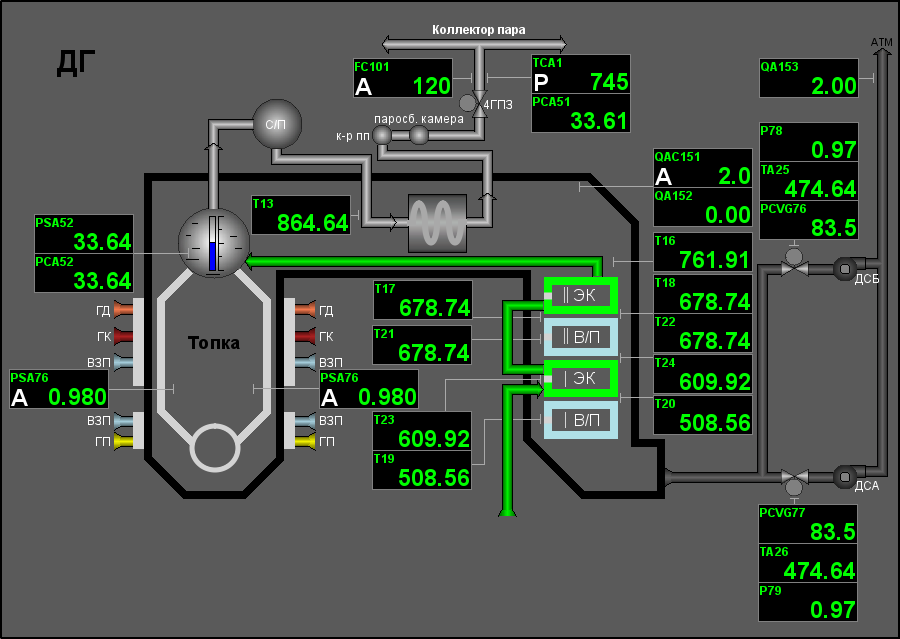900x639 pixels.
Task: Click the Топка furnace label
Action: (x=214, y=343)
